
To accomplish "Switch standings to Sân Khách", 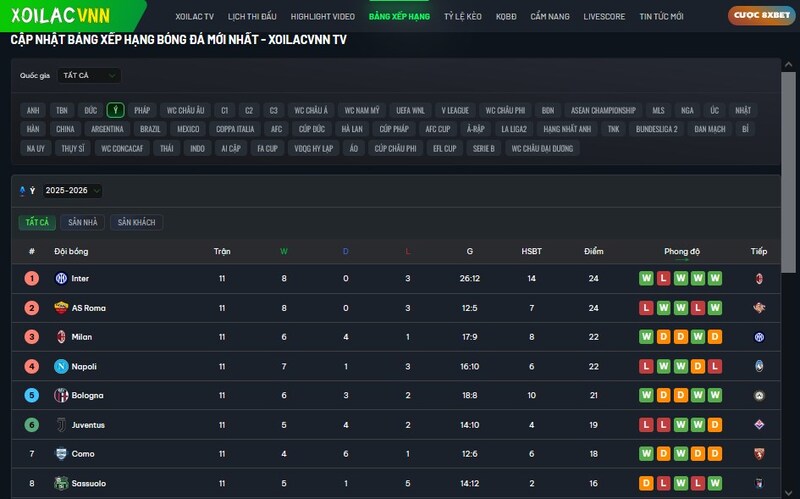I will click(136, 222).
